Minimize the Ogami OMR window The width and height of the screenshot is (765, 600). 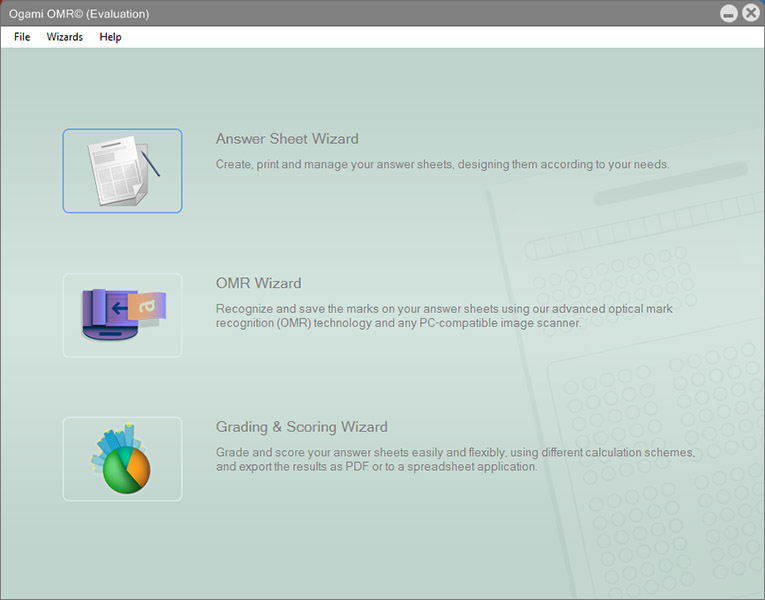[x=728, y=13]
